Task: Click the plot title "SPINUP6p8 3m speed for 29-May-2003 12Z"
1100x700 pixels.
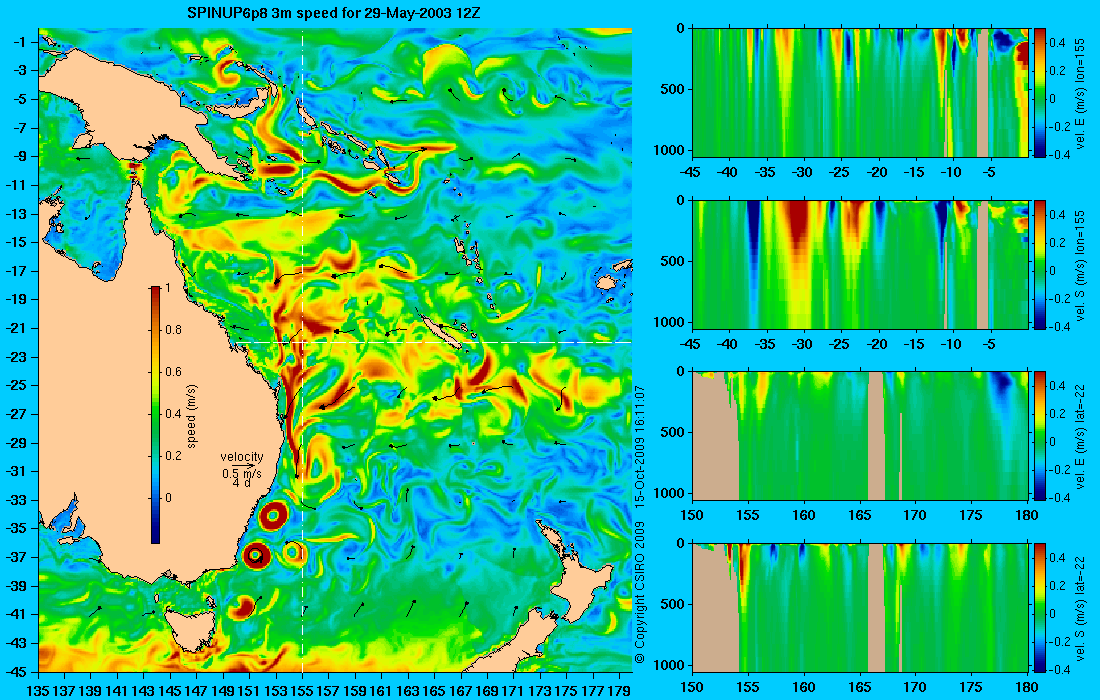Action: [334, 13]
